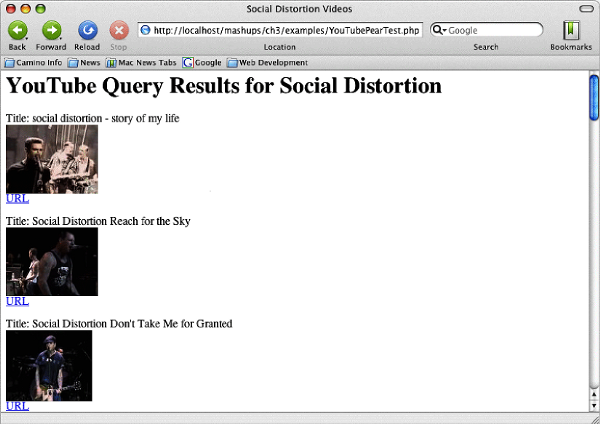Viewport: 600px width, 424px height.
Task: Click the 'YouTube Query Results' heading
Action: point(224,85)
